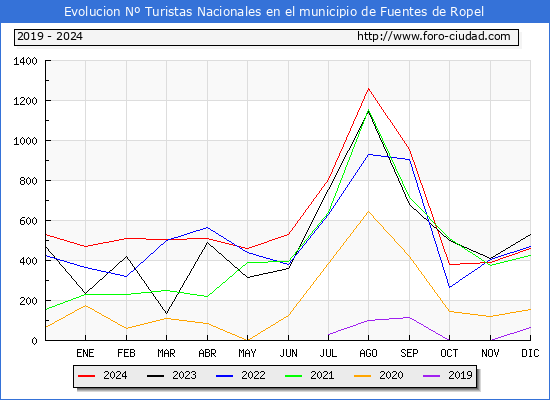The height and width of the screenshot is (400, 550).
Task: Click the chart title about Fuentes de Ropel
Action: 274,12
